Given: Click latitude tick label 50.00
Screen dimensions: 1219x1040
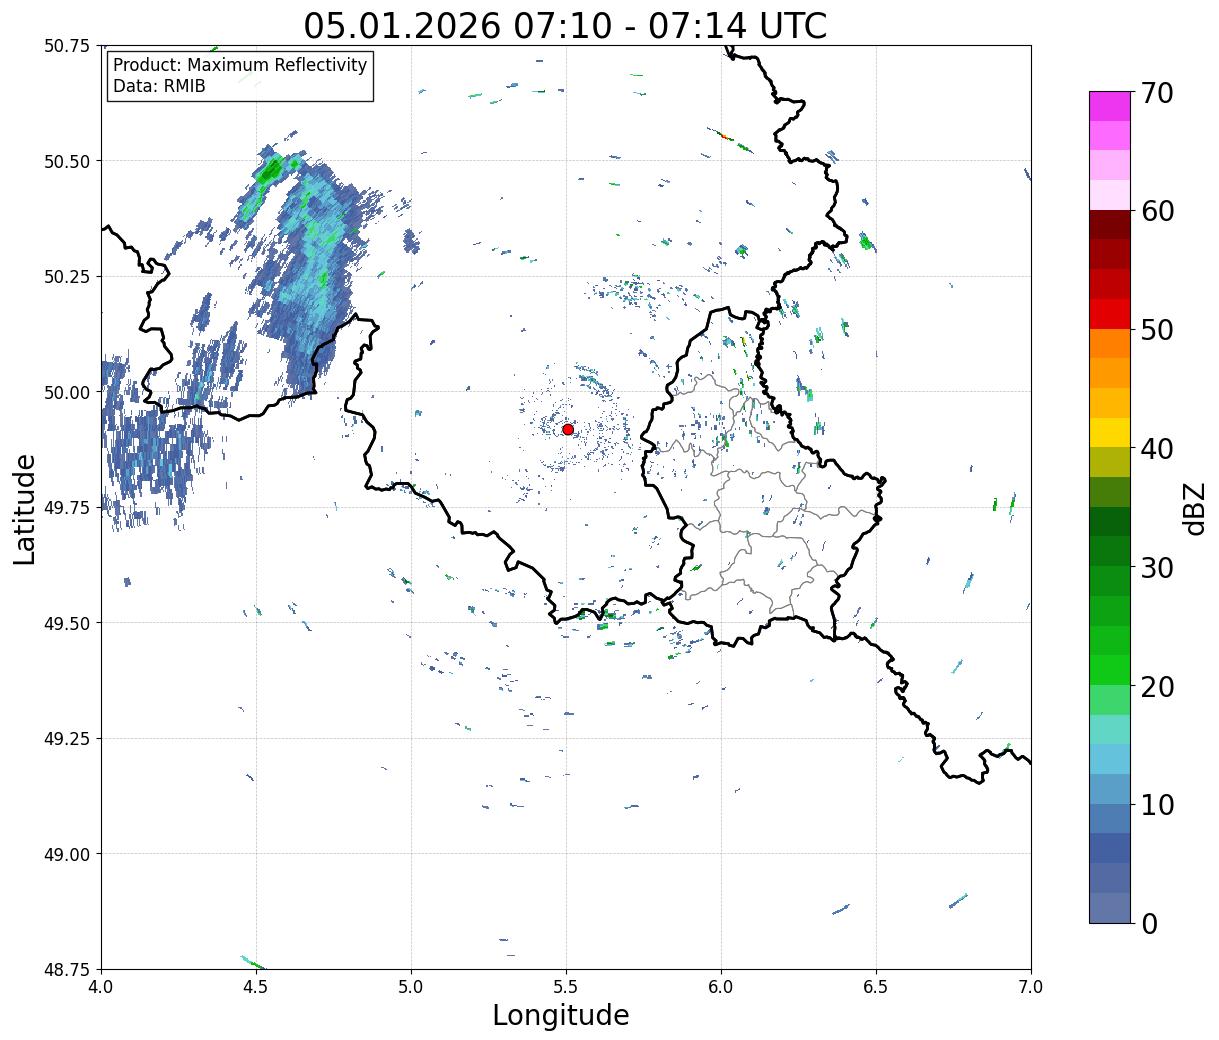Looking at the screenshot, I should click(67, 392).
